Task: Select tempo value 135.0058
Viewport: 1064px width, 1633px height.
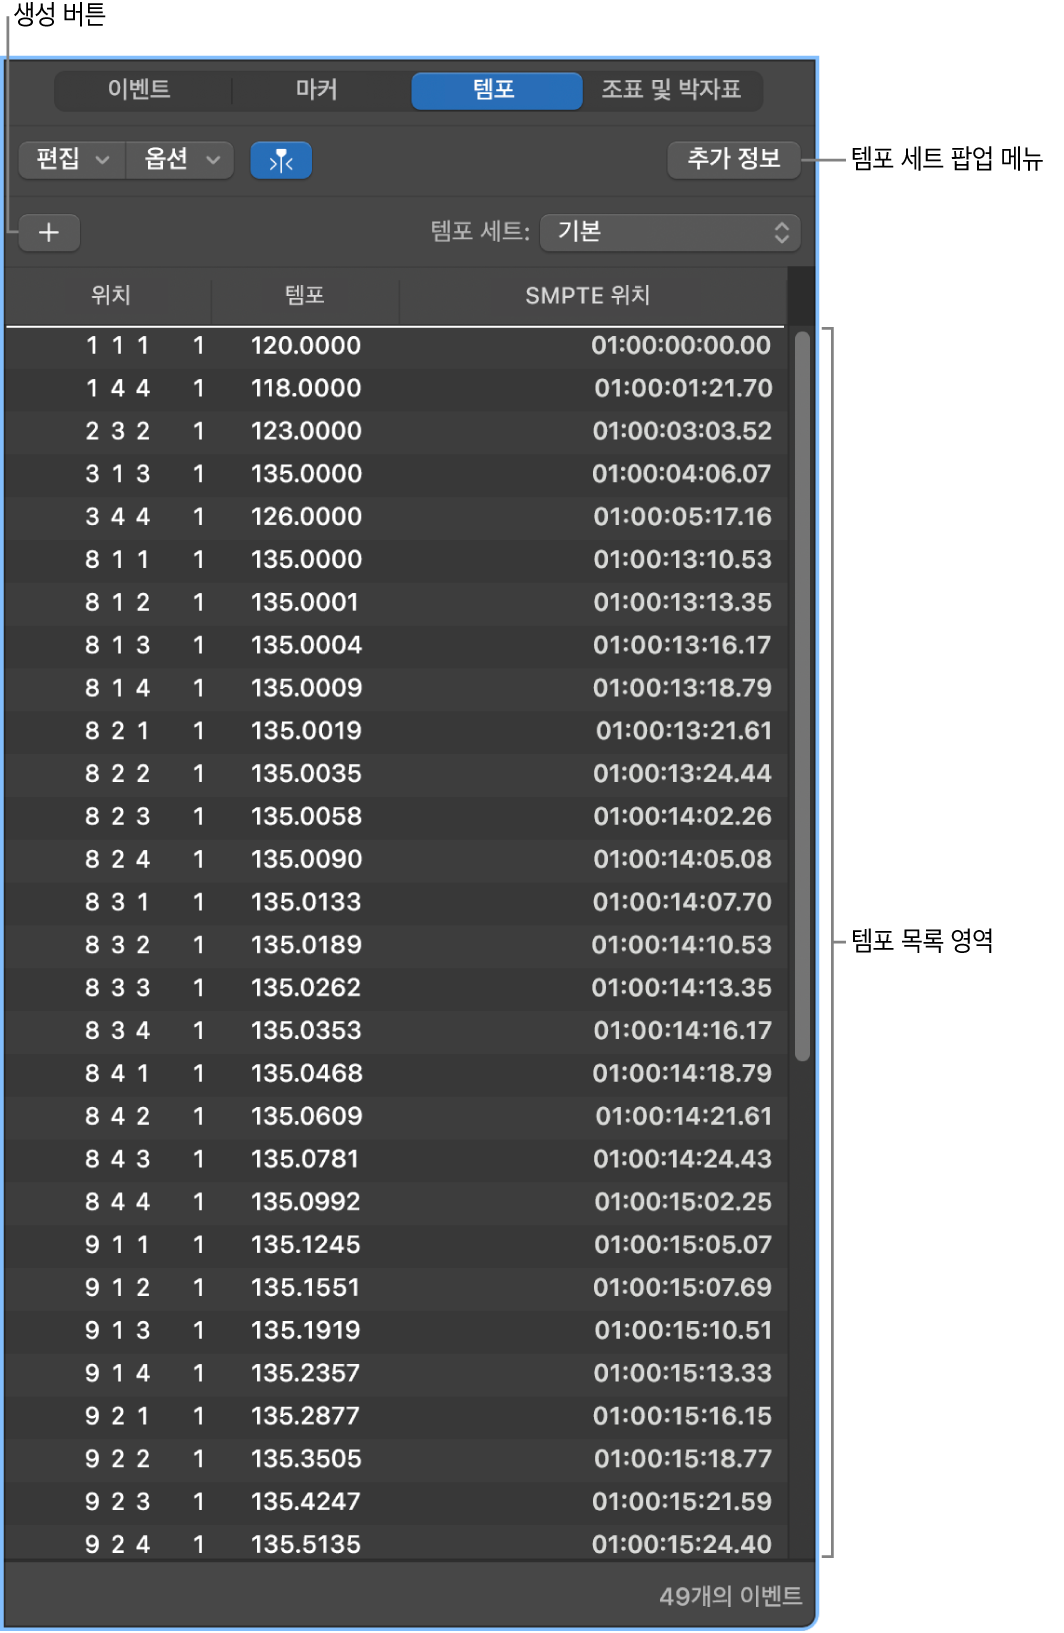Action: click(x=305, y=817)
